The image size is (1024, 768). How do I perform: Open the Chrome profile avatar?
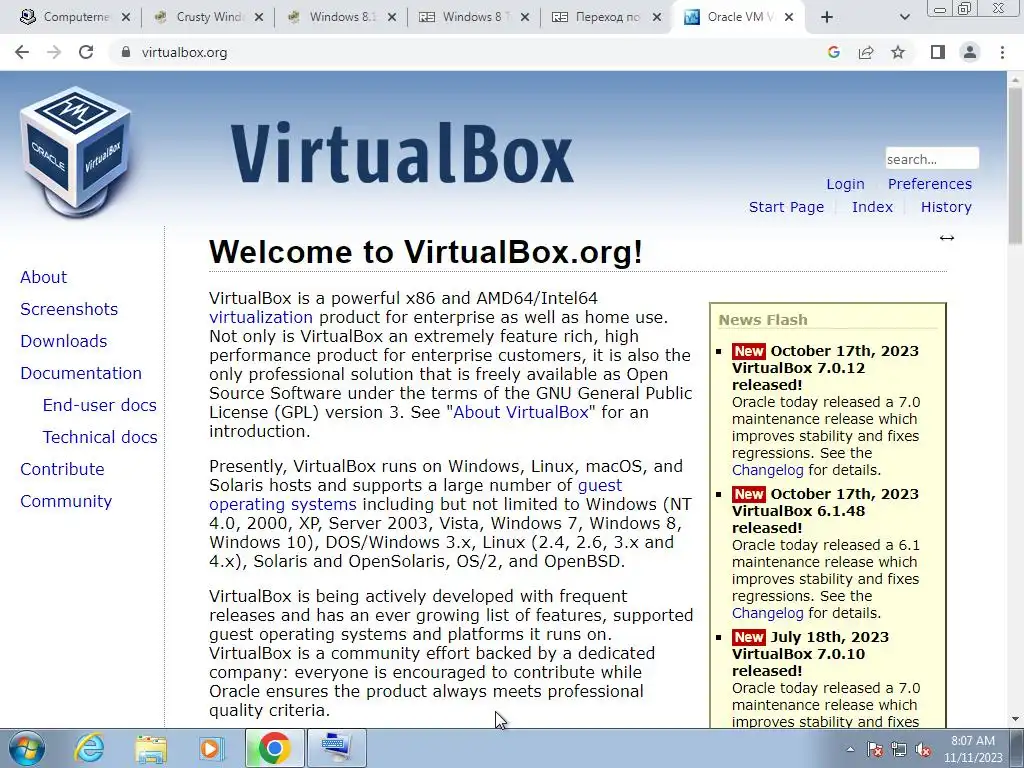(x=970, y=52)
